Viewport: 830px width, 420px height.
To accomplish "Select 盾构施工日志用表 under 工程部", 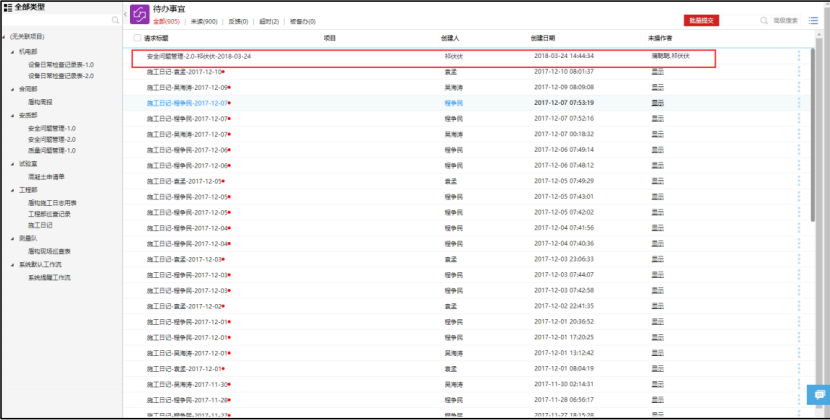I will (52, 203).
